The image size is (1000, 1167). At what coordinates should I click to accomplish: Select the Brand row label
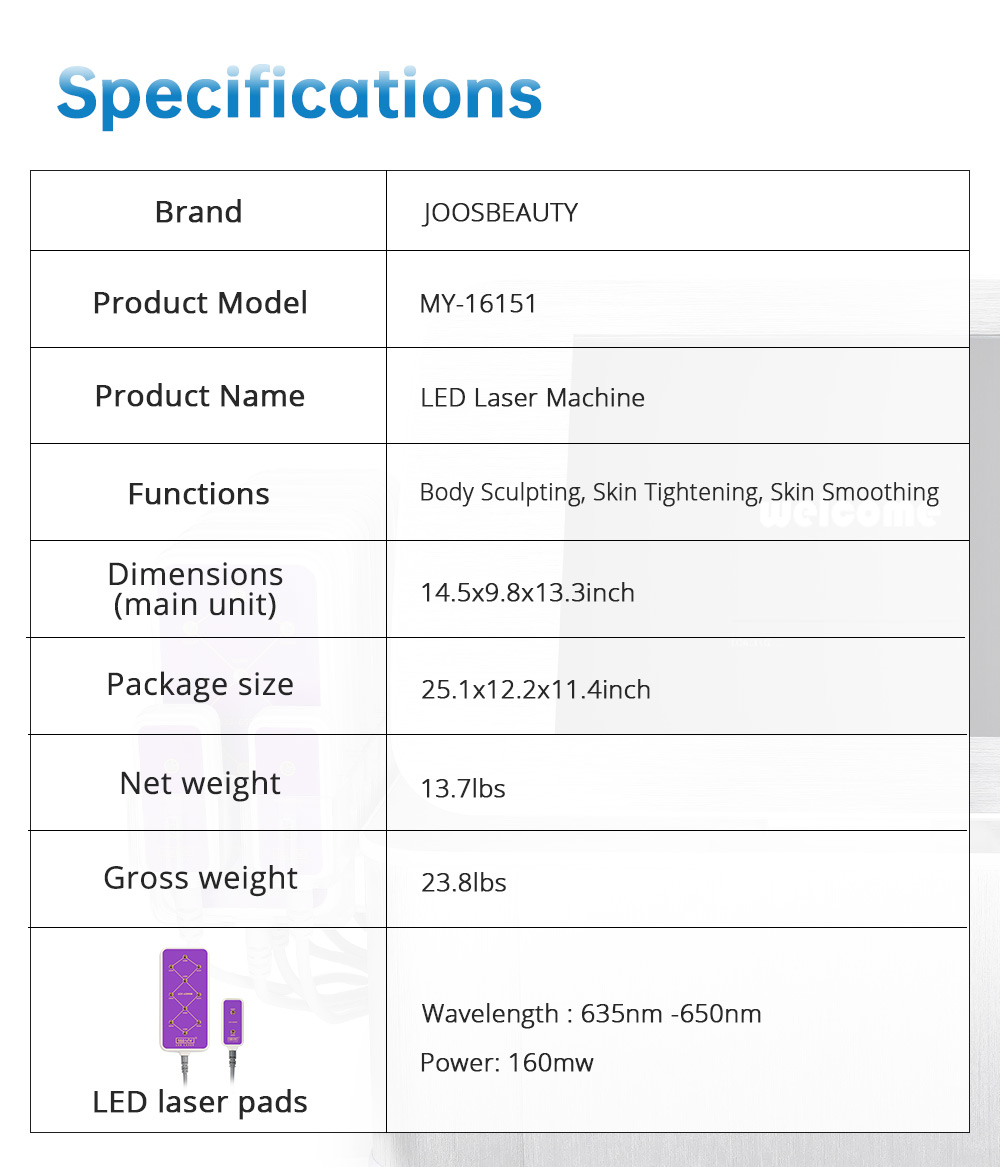(198, 212)
